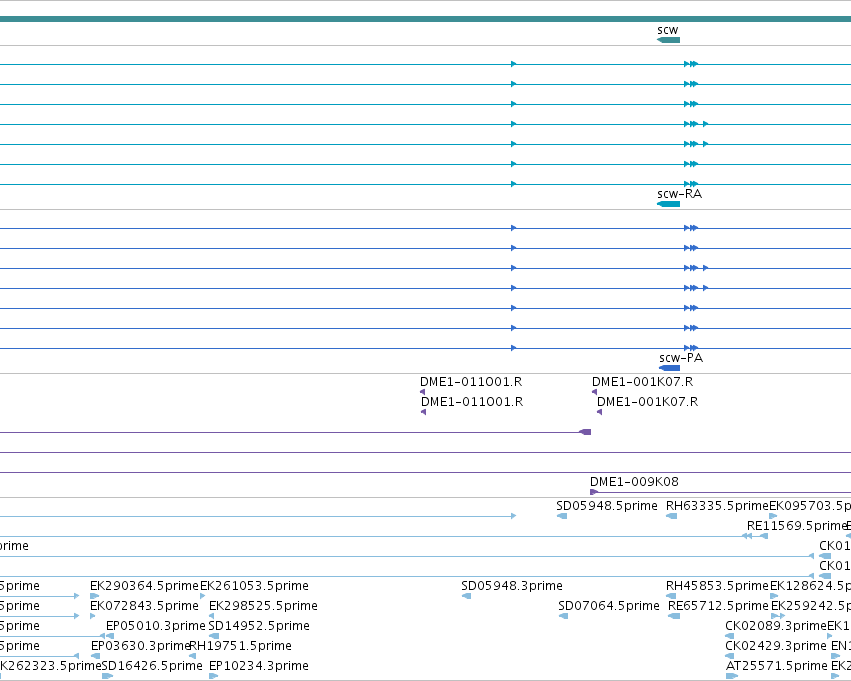Select the EK298525.5prime label
The height and width of the screenshot is (681, 851).
click(263, 606)
